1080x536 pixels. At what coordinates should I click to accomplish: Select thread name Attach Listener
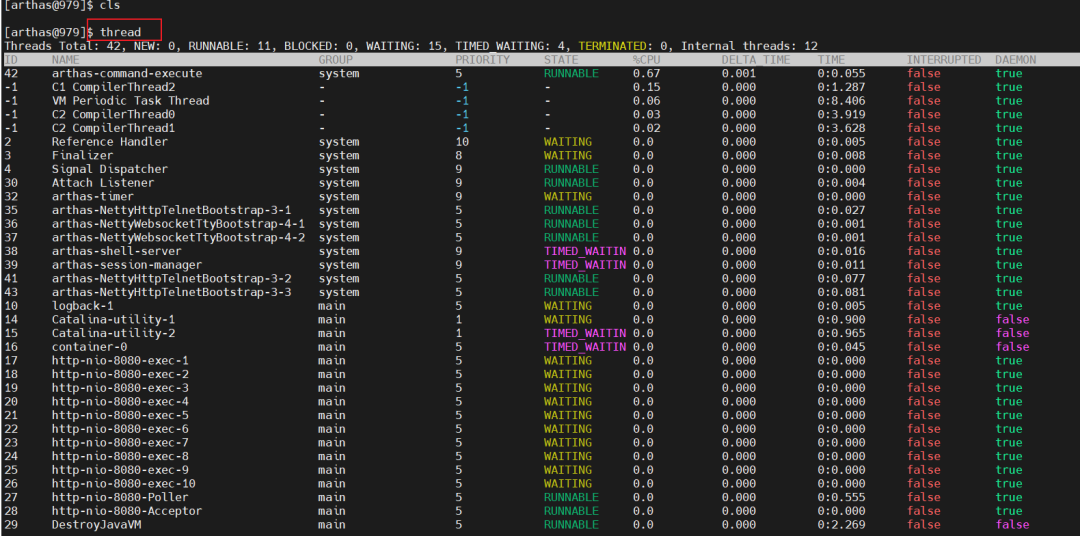[103, 183]
